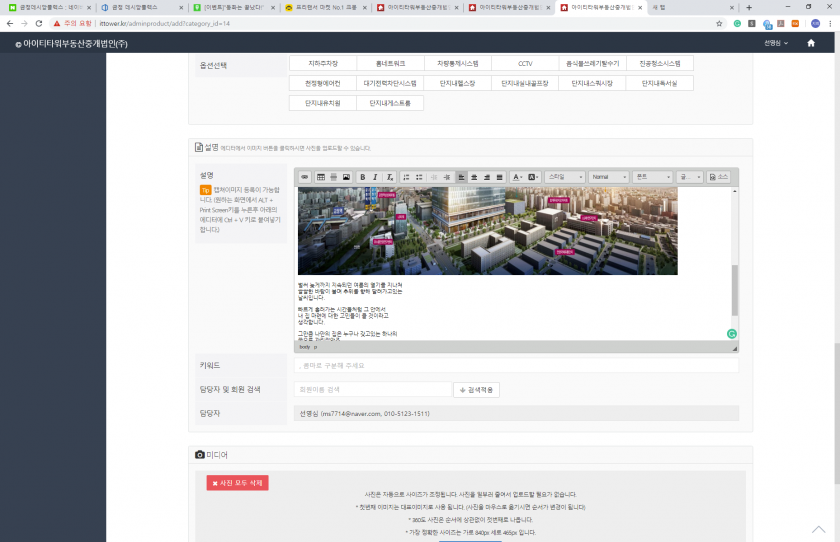Image resolution: width=840 pixels, height=542 pixels.
Task: Open the text color picker in editor
Action: click(x=518, y=177)
